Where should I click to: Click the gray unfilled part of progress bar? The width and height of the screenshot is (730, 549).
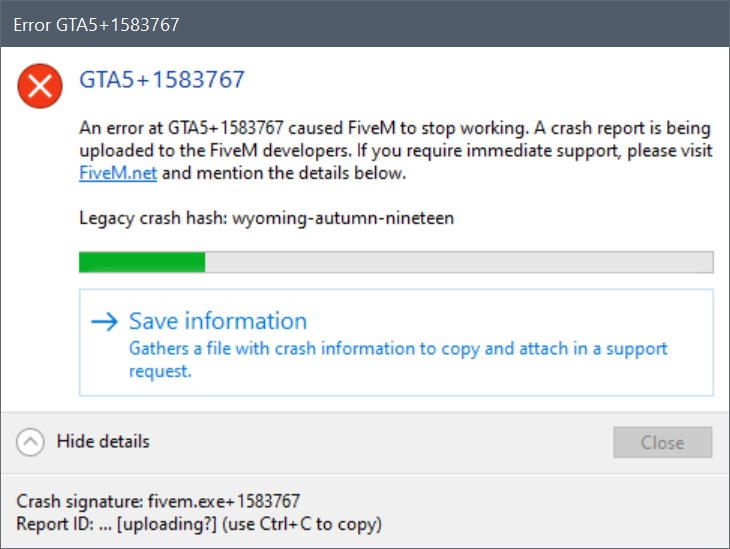click(x=458, y=262)
